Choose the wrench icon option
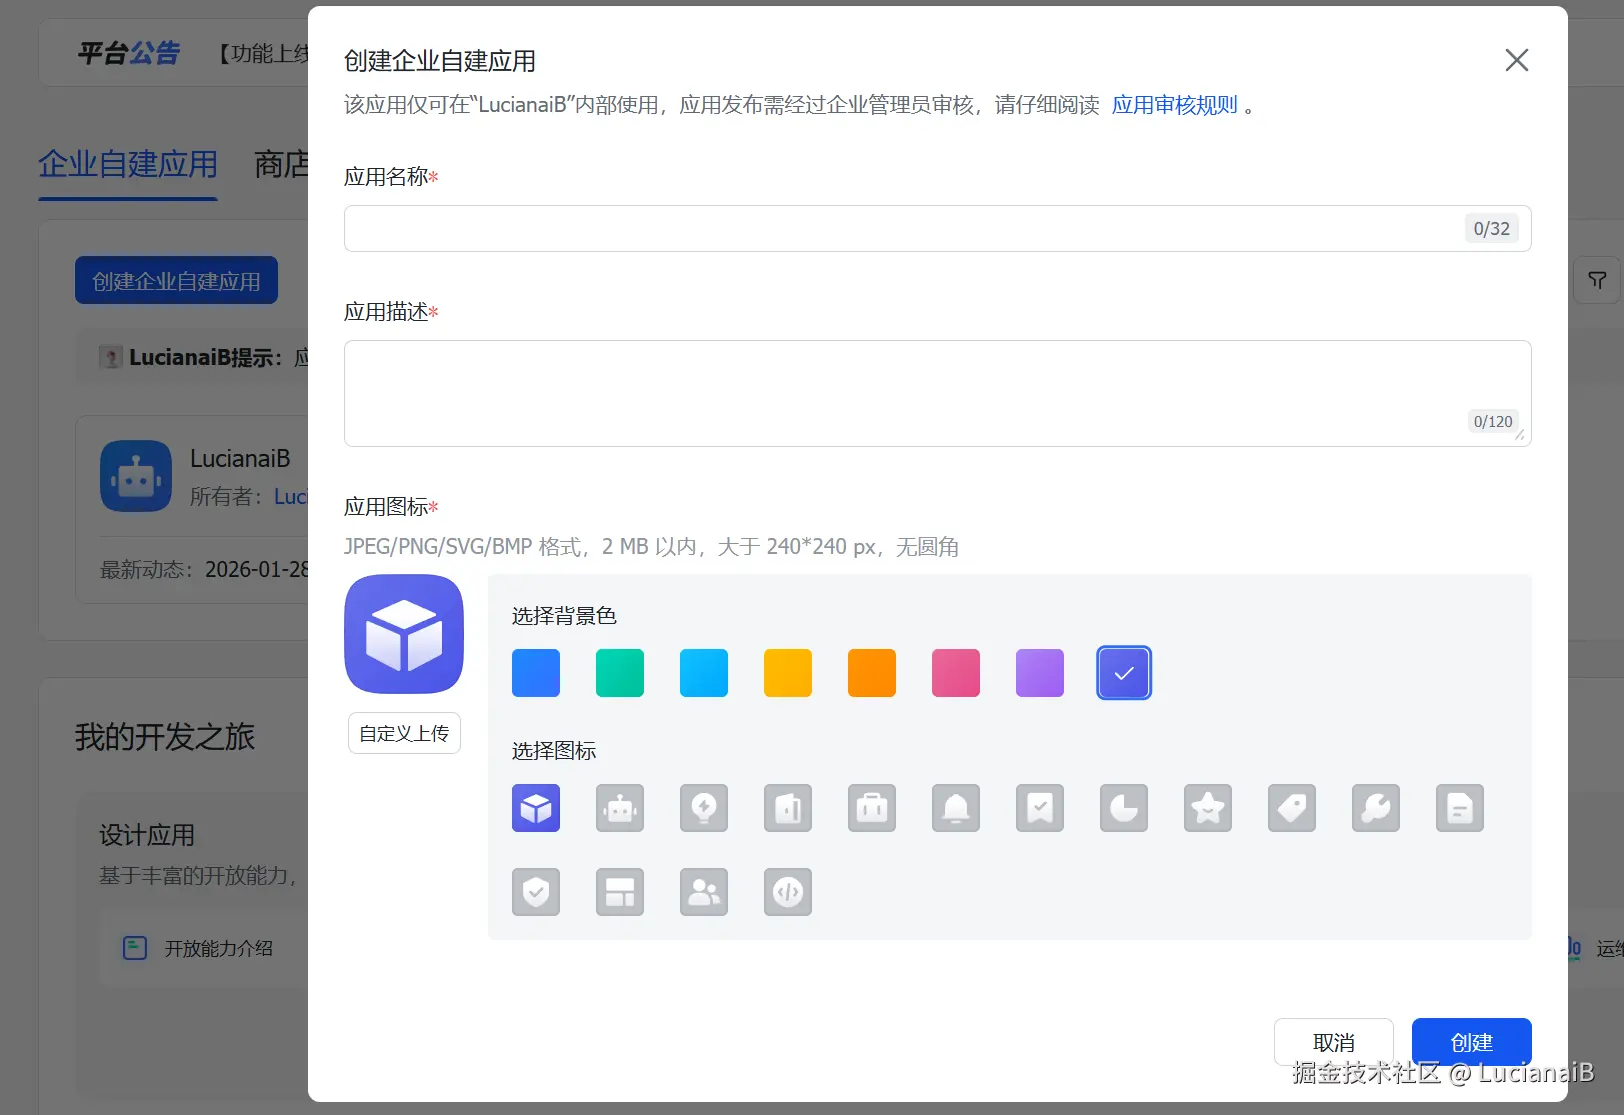This screenshot has height=1115, width=1624. [x=1376, y=808]
